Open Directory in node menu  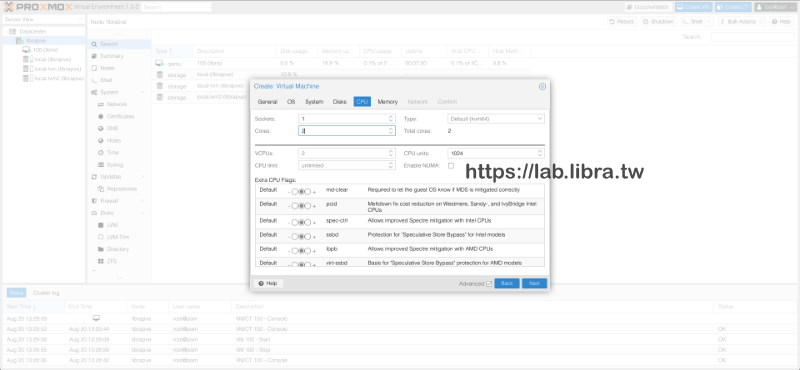pos(119,249)
